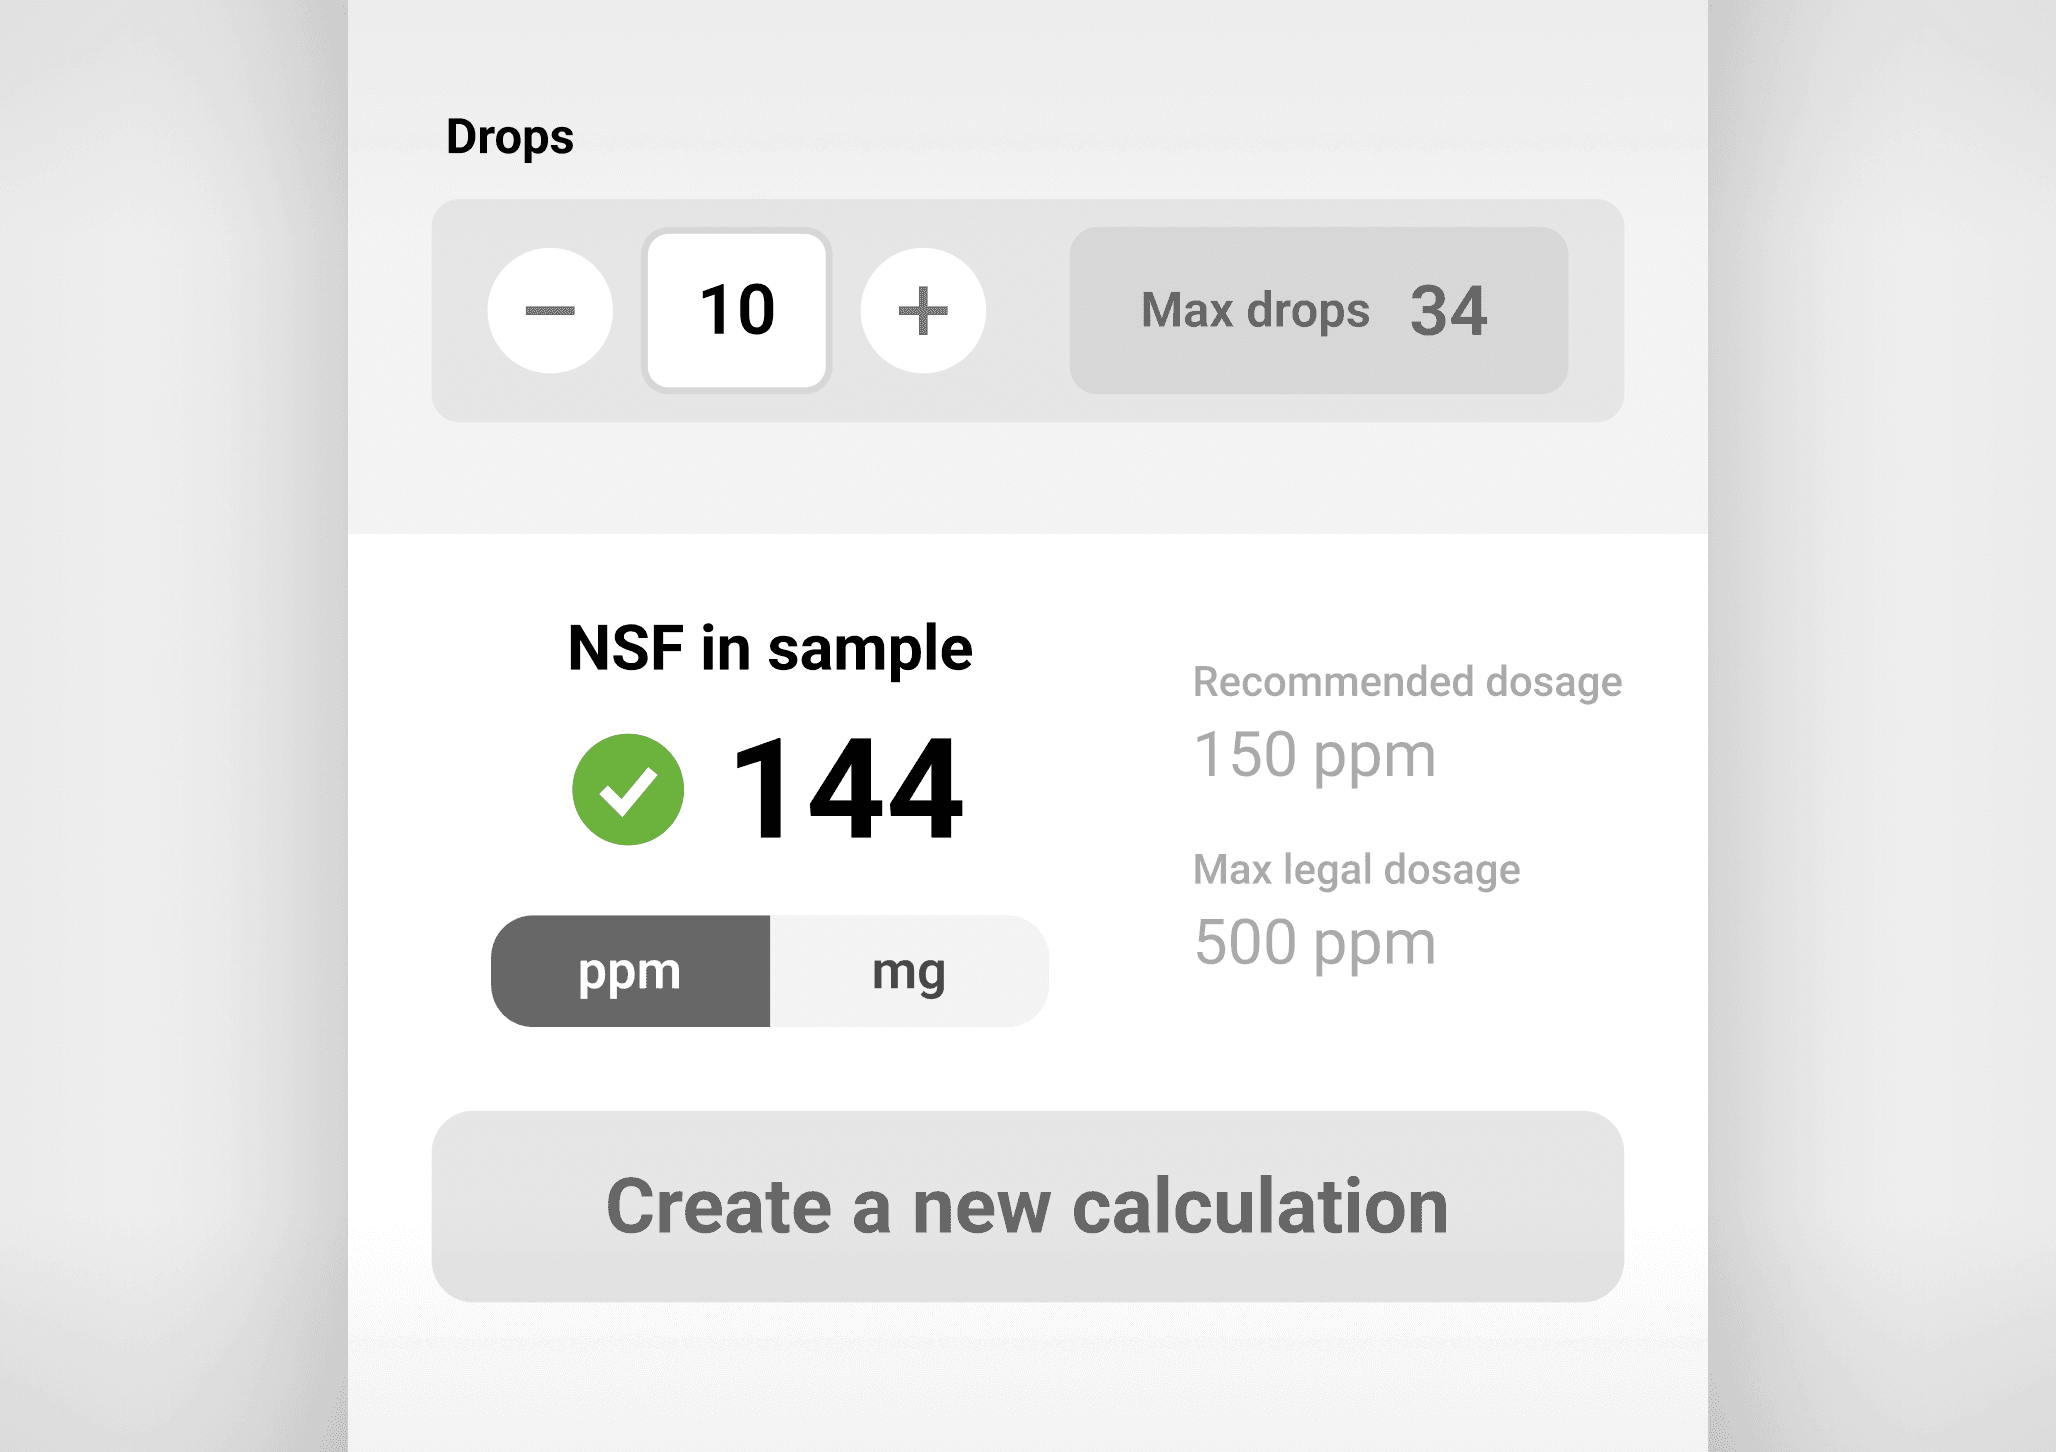
Task: Select the drops input showing 10
Action: pyautogui.click(x=737, y=311)
